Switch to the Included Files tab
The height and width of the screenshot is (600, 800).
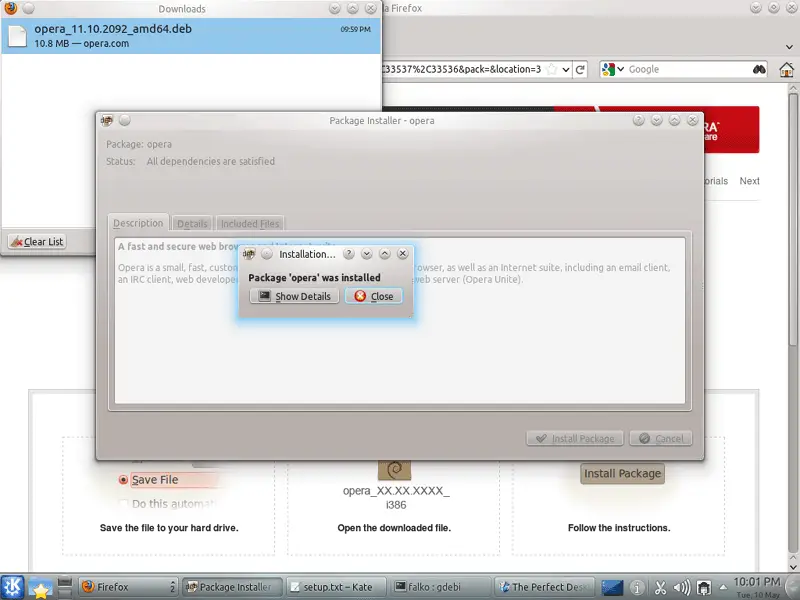250,223
